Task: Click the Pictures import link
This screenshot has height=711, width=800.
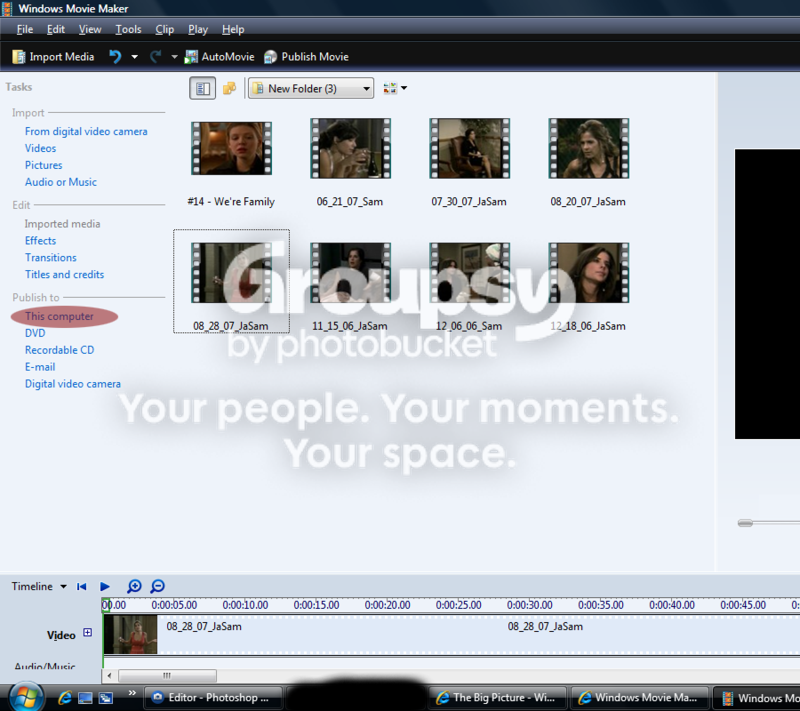Action: click(43, 165)
